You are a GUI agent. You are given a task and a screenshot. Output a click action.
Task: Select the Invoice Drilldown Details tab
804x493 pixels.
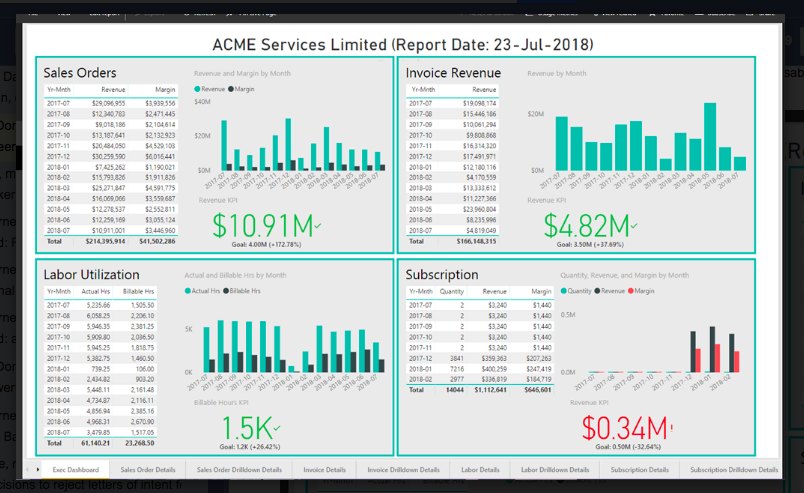point(403,469)
